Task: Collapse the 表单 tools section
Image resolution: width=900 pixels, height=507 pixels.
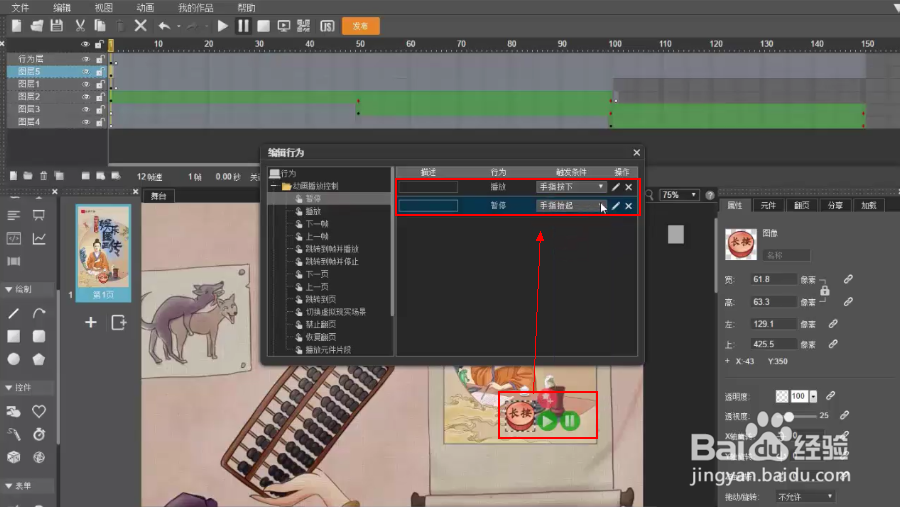Action: pos(9,486)
